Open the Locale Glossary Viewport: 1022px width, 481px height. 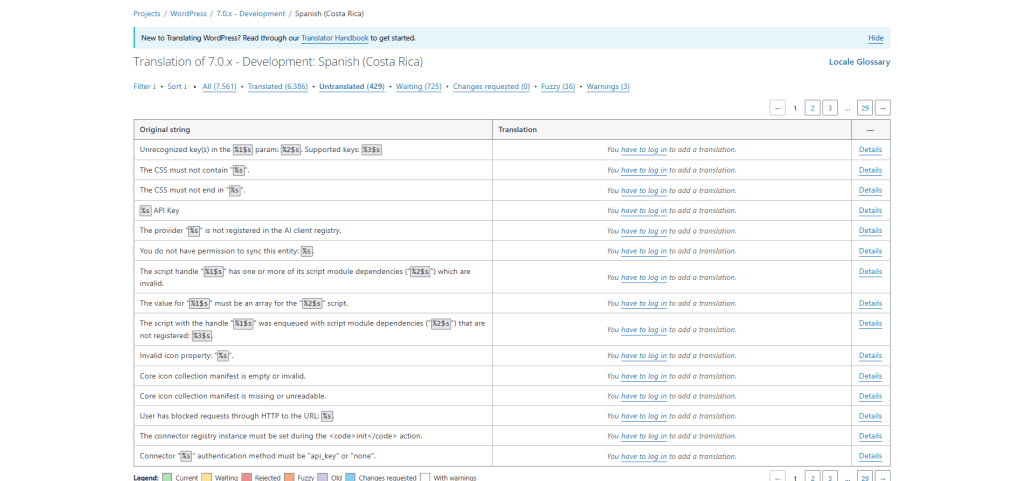click(859, 62)
